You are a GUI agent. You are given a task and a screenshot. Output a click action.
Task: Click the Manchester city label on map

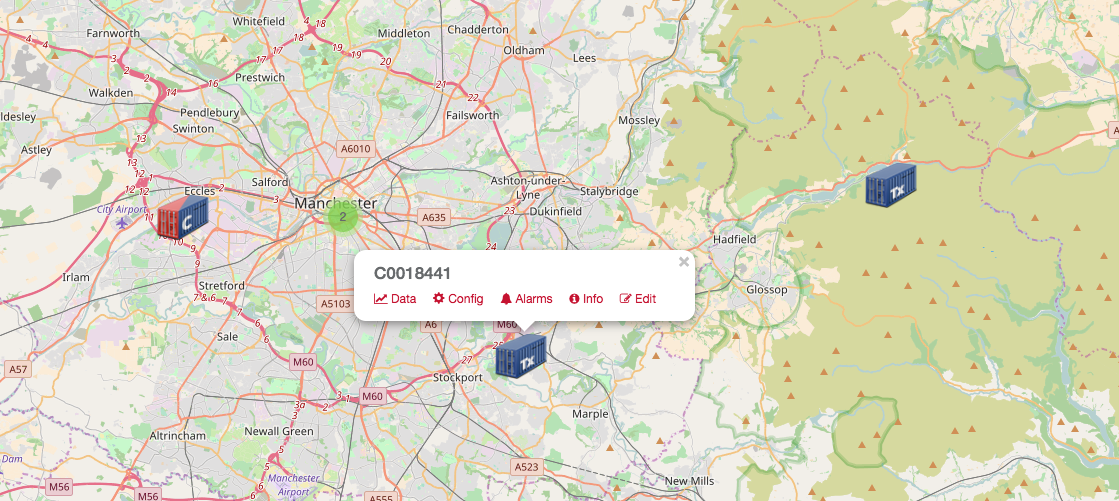pos(335,203)
